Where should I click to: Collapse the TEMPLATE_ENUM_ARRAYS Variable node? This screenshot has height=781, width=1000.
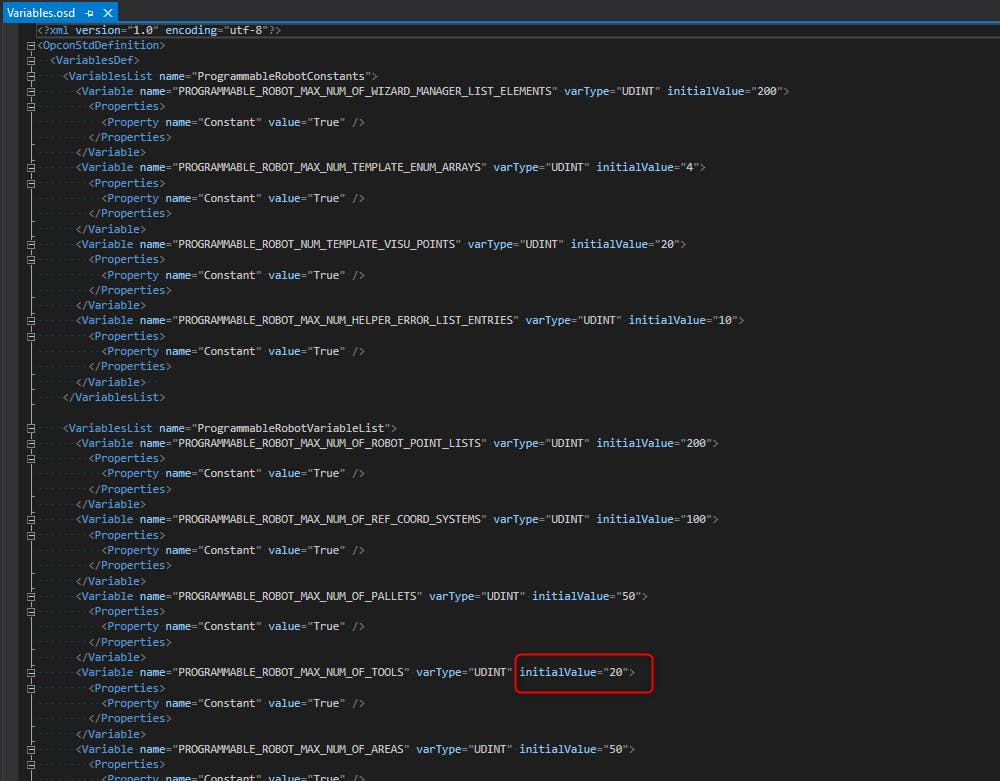33,168
